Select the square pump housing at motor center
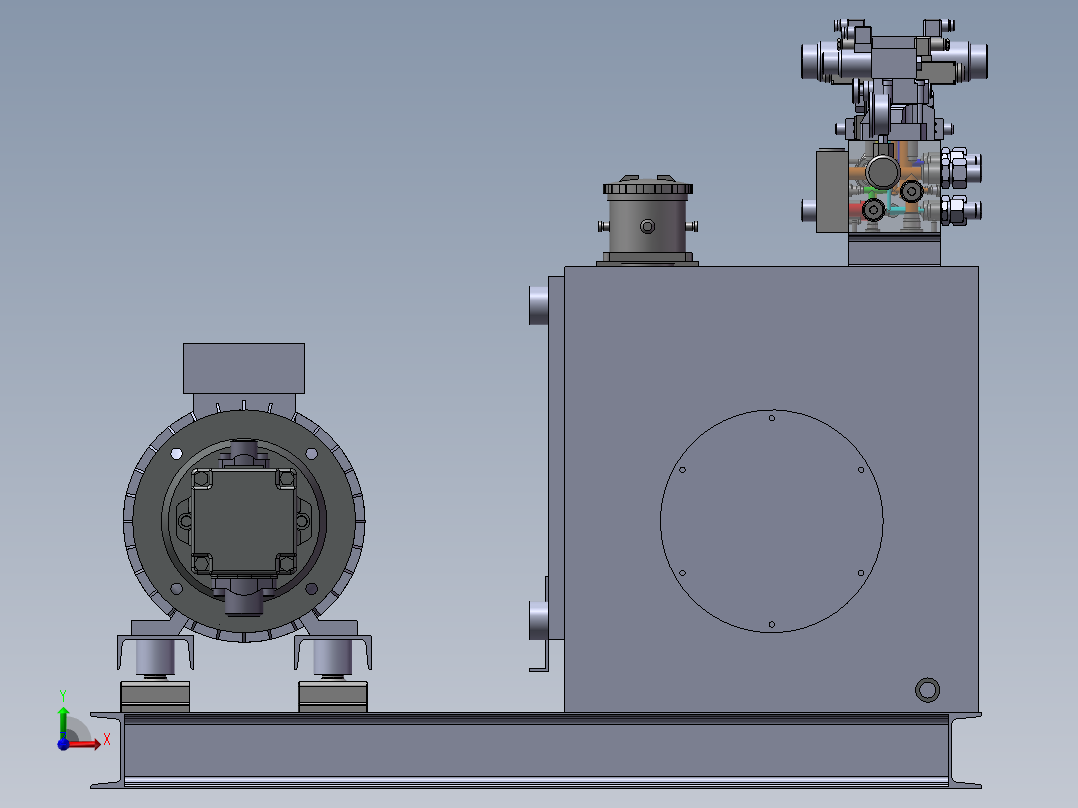This screenshot has width=1078, height=808. pyautogui.click(x=243, y=521)
